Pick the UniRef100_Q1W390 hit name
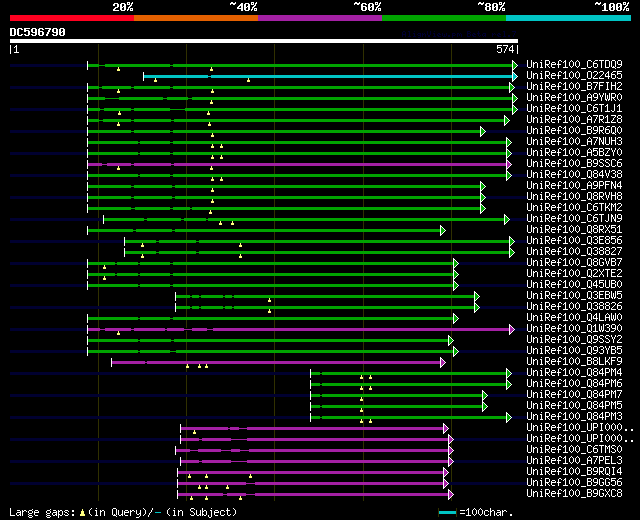 point(574,329)
